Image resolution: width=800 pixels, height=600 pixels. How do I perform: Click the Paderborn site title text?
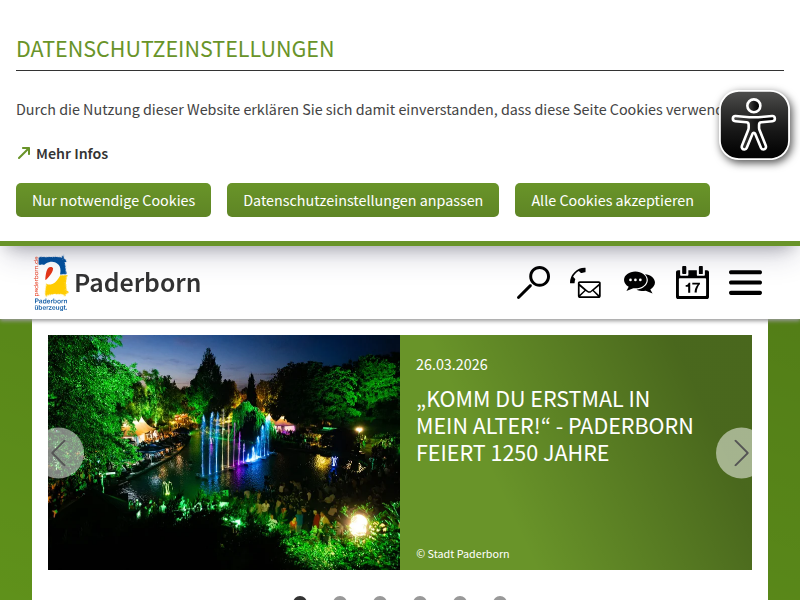[138, 283]
